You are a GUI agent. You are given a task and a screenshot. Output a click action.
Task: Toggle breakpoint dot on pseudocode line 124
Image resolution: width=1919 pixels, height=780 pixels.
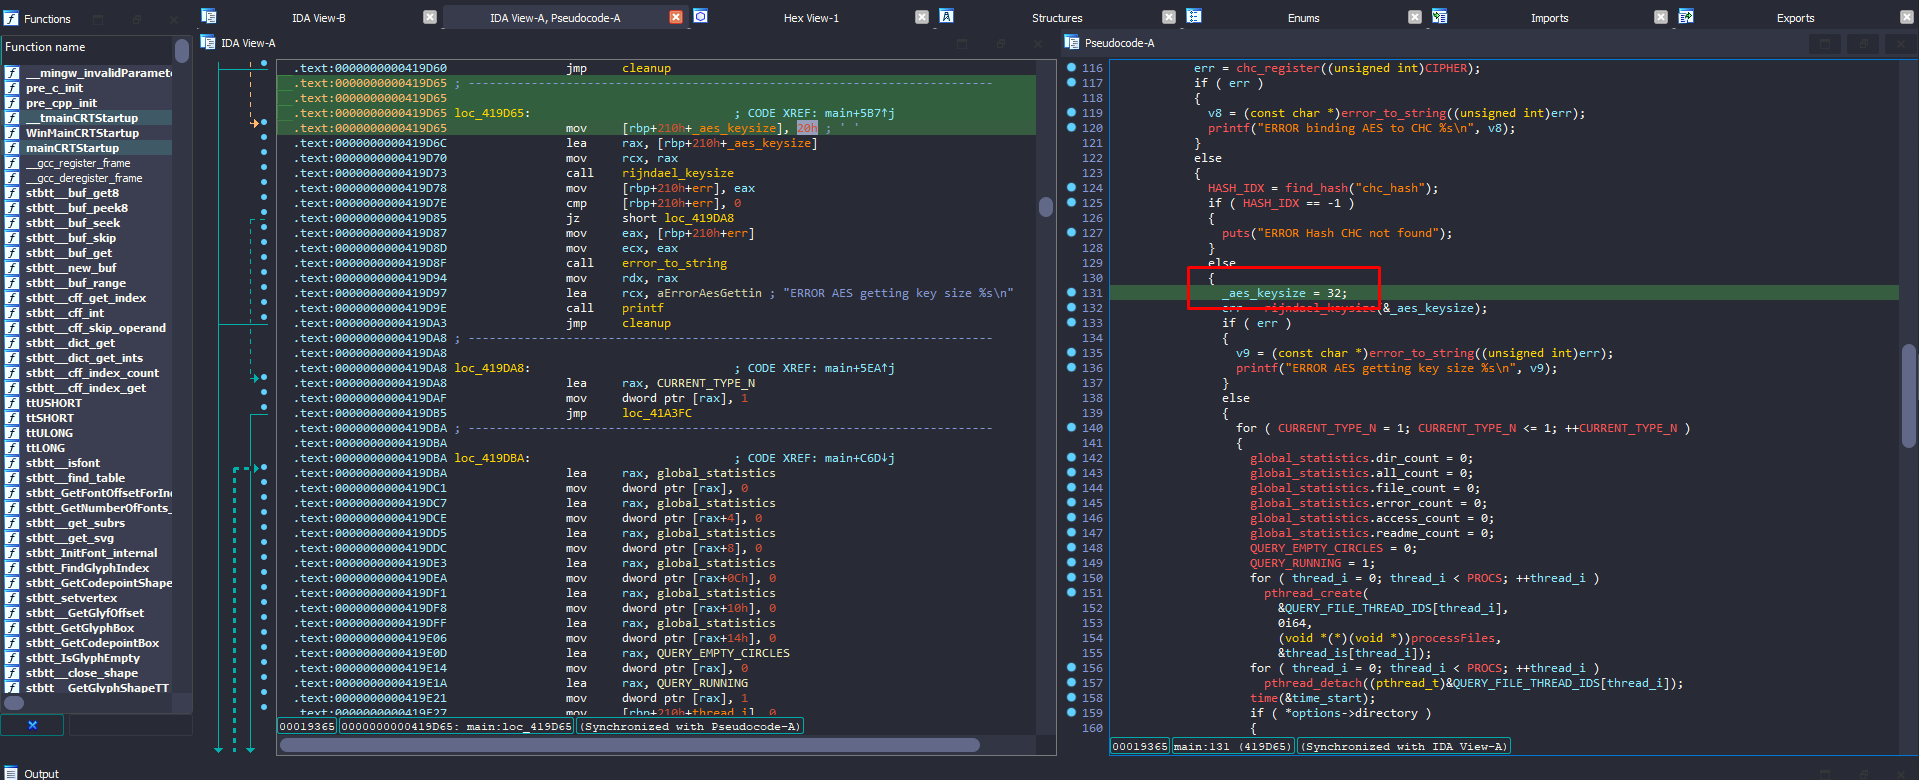coord(1071,188)
